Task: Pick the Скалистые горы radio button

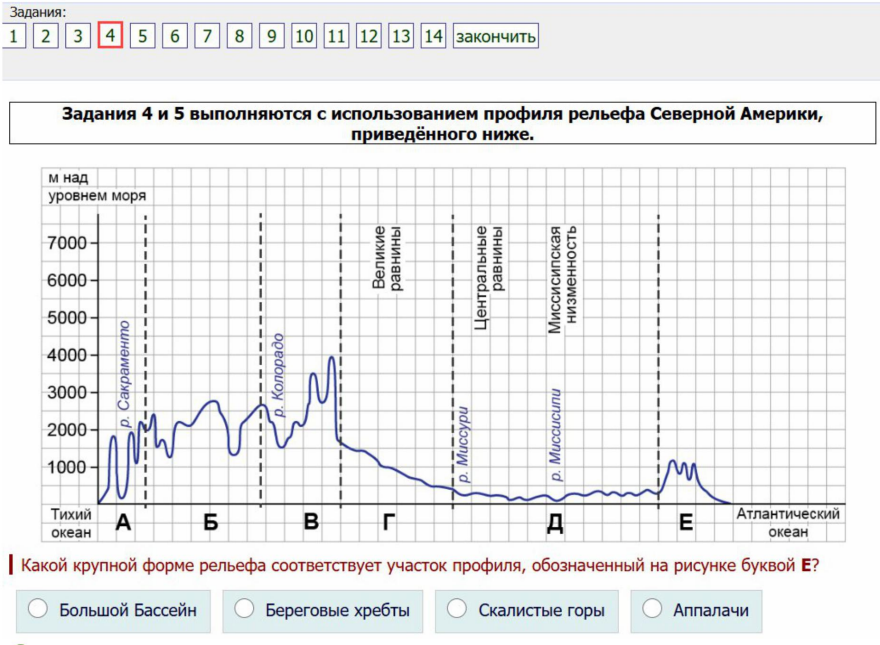Action: [x=458, y=609]
